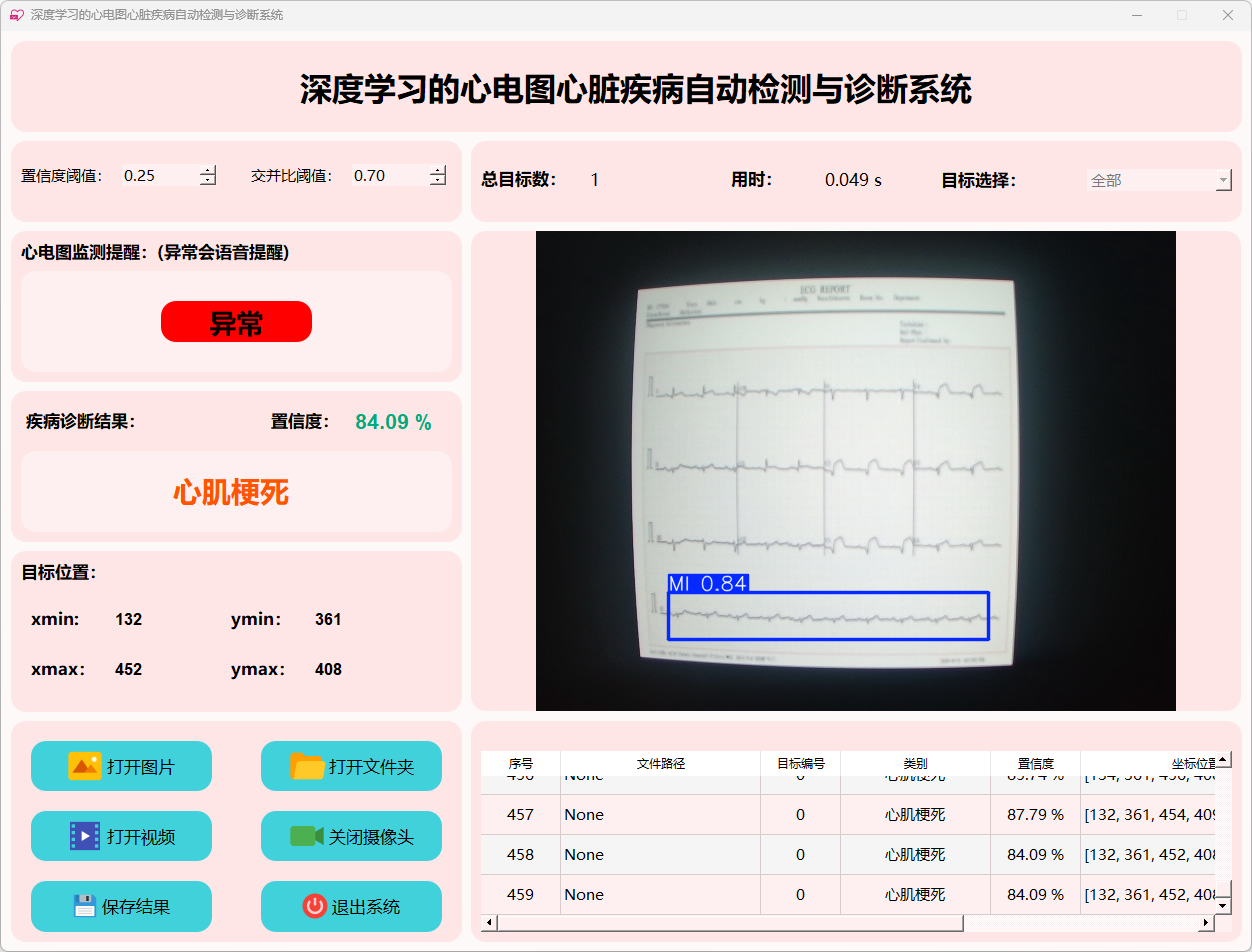
Task: Click the 文件路径 column header
Action: point(660,763)
